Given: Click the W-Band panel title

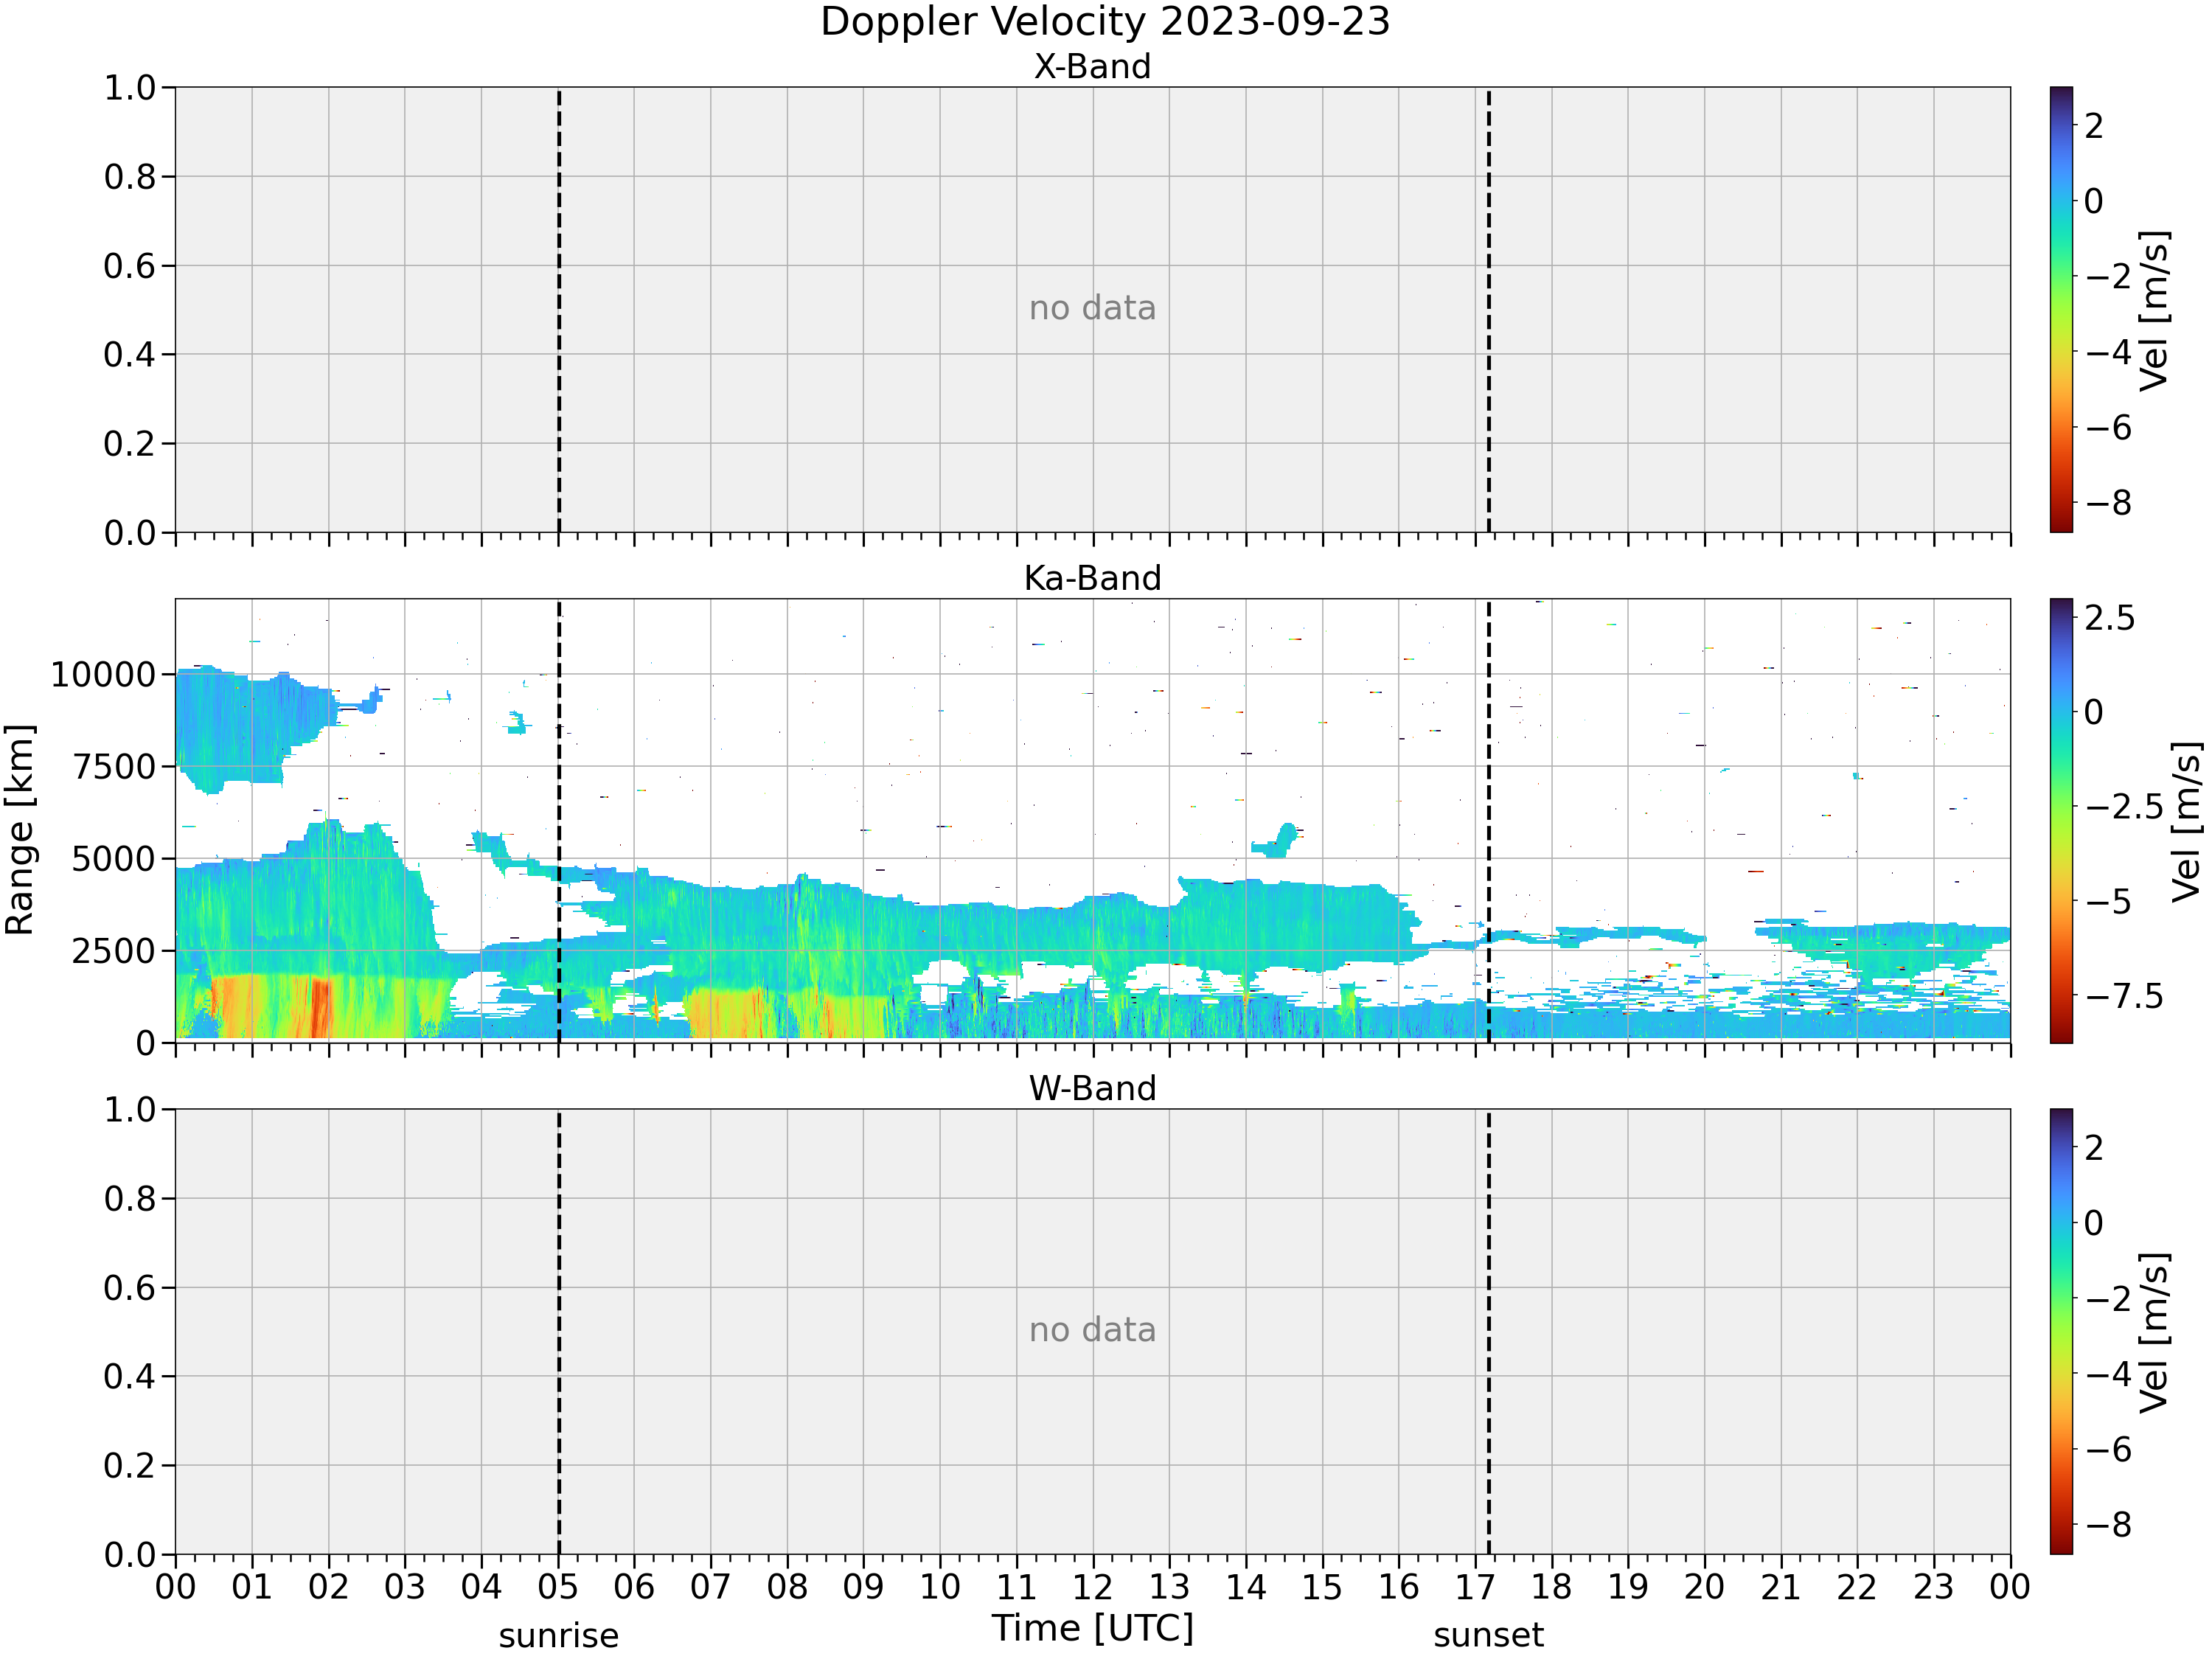Looking at the screenshot, I should pos(1092,1088).
